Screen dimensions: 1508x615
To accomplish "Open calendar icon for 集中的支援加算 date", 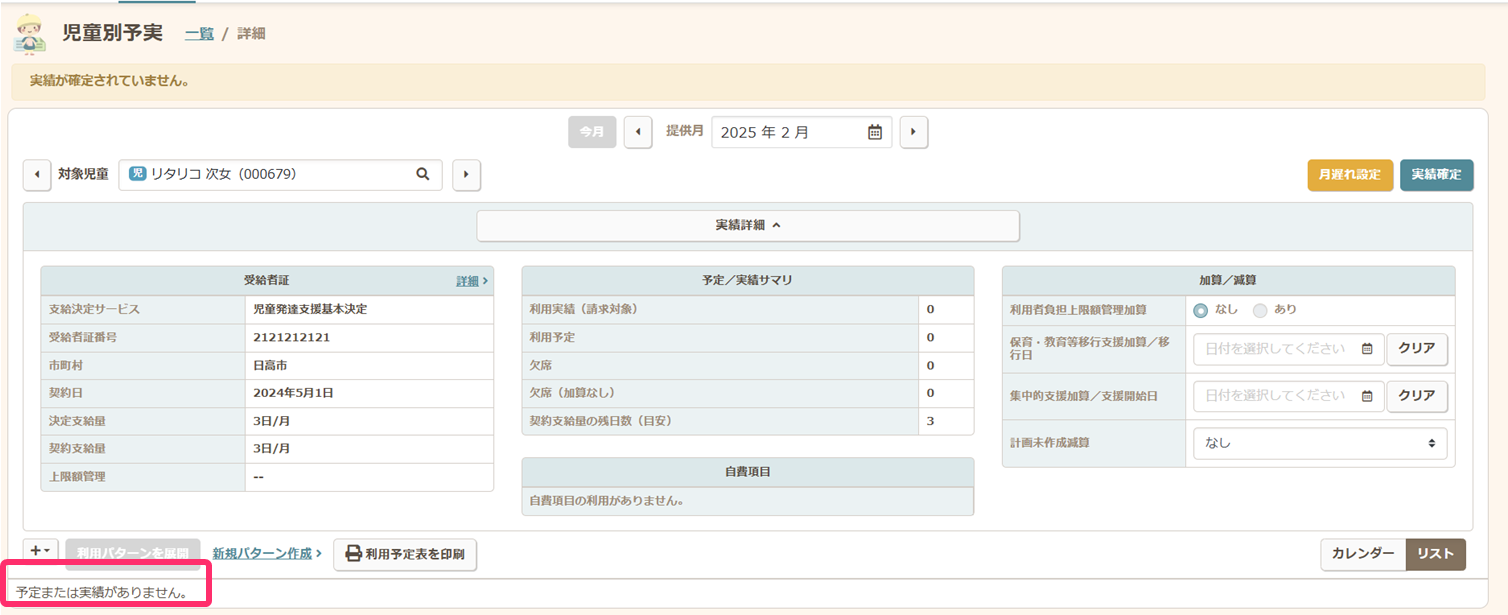I will [1367, 396].
